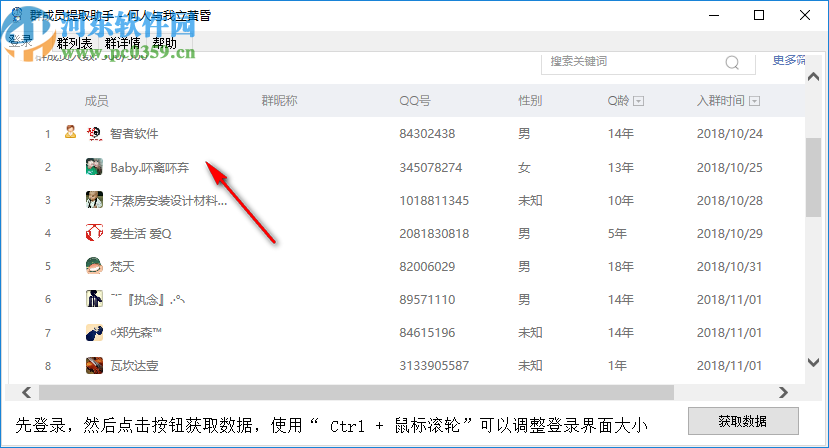Expand the 入群时间 sort dropdown
Viewport: 829px width, 448px height.
coord(755,101)
